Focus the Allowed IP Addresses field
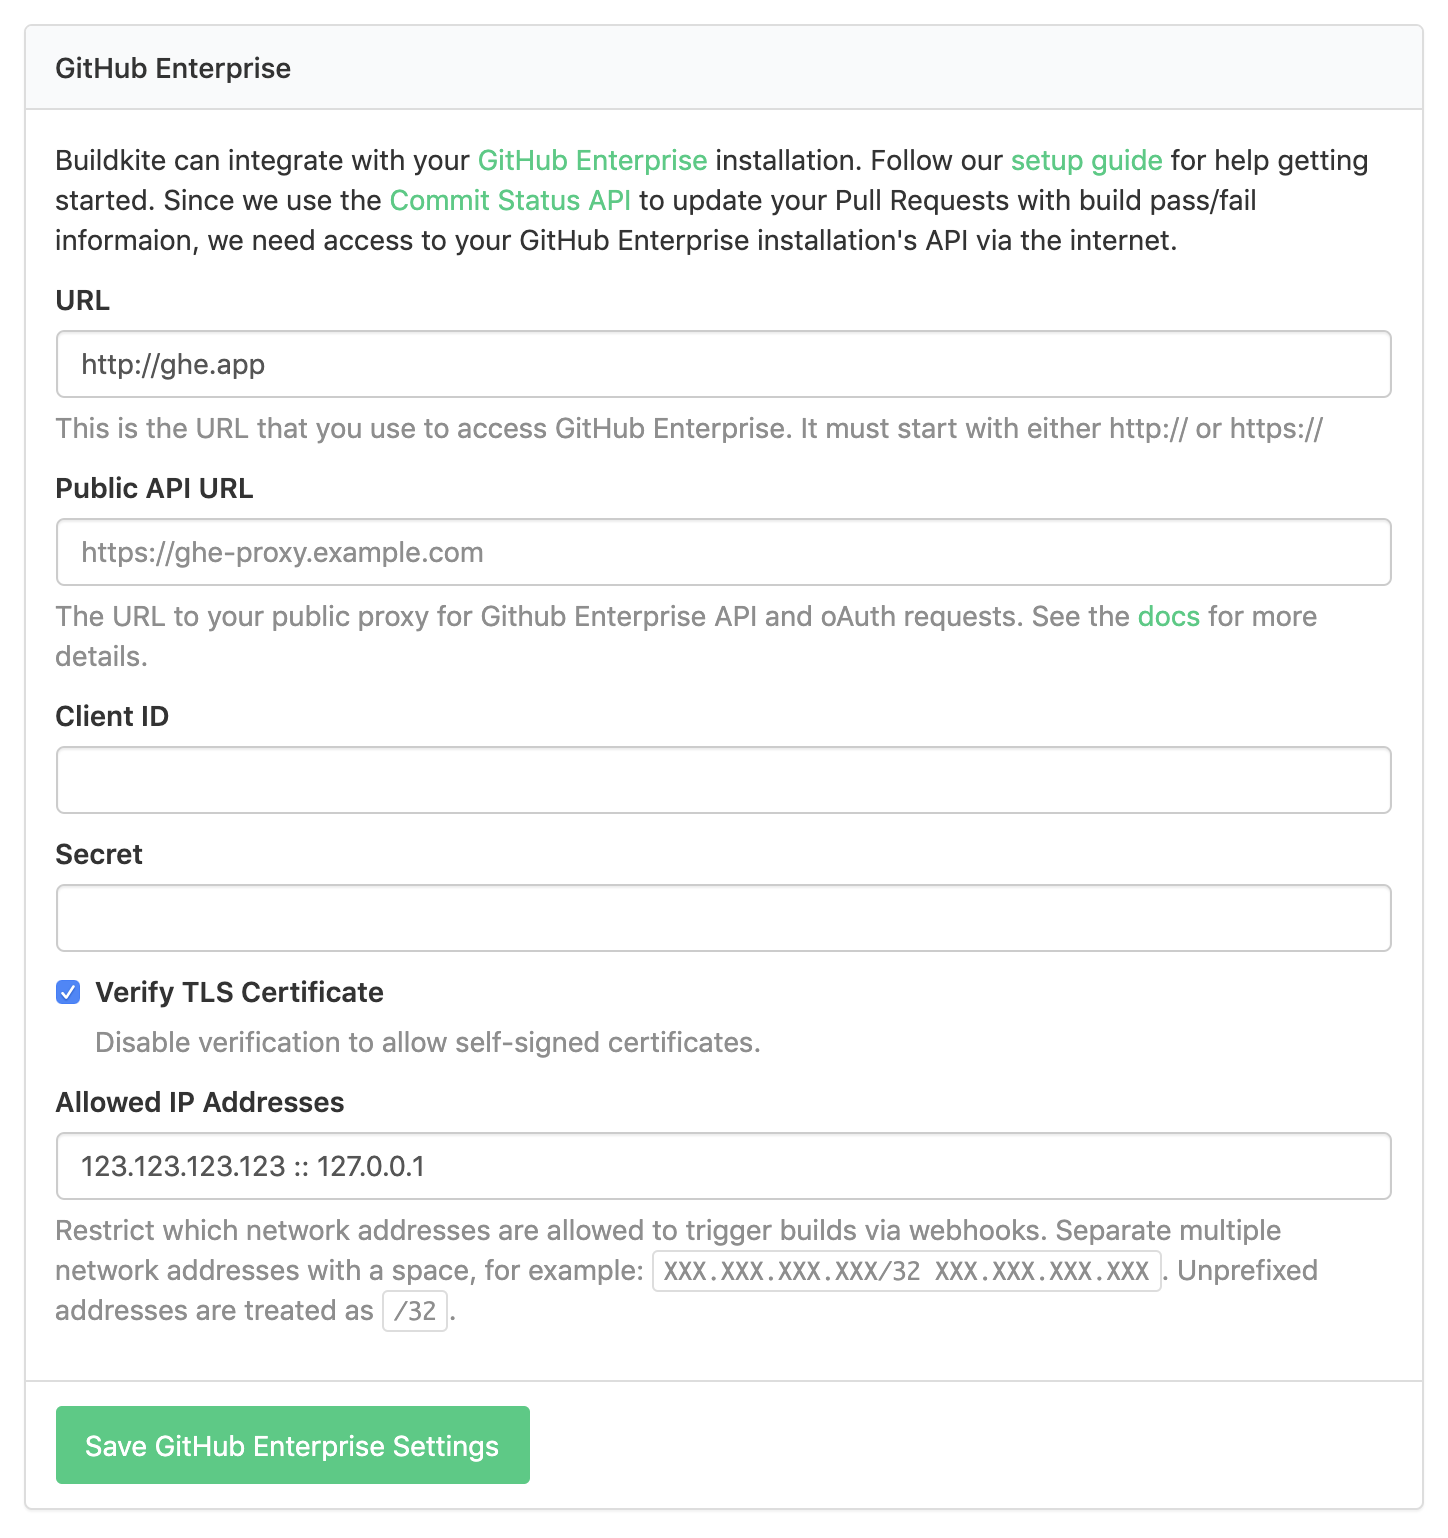Screen dimensions: 1448x1538 723,1166
